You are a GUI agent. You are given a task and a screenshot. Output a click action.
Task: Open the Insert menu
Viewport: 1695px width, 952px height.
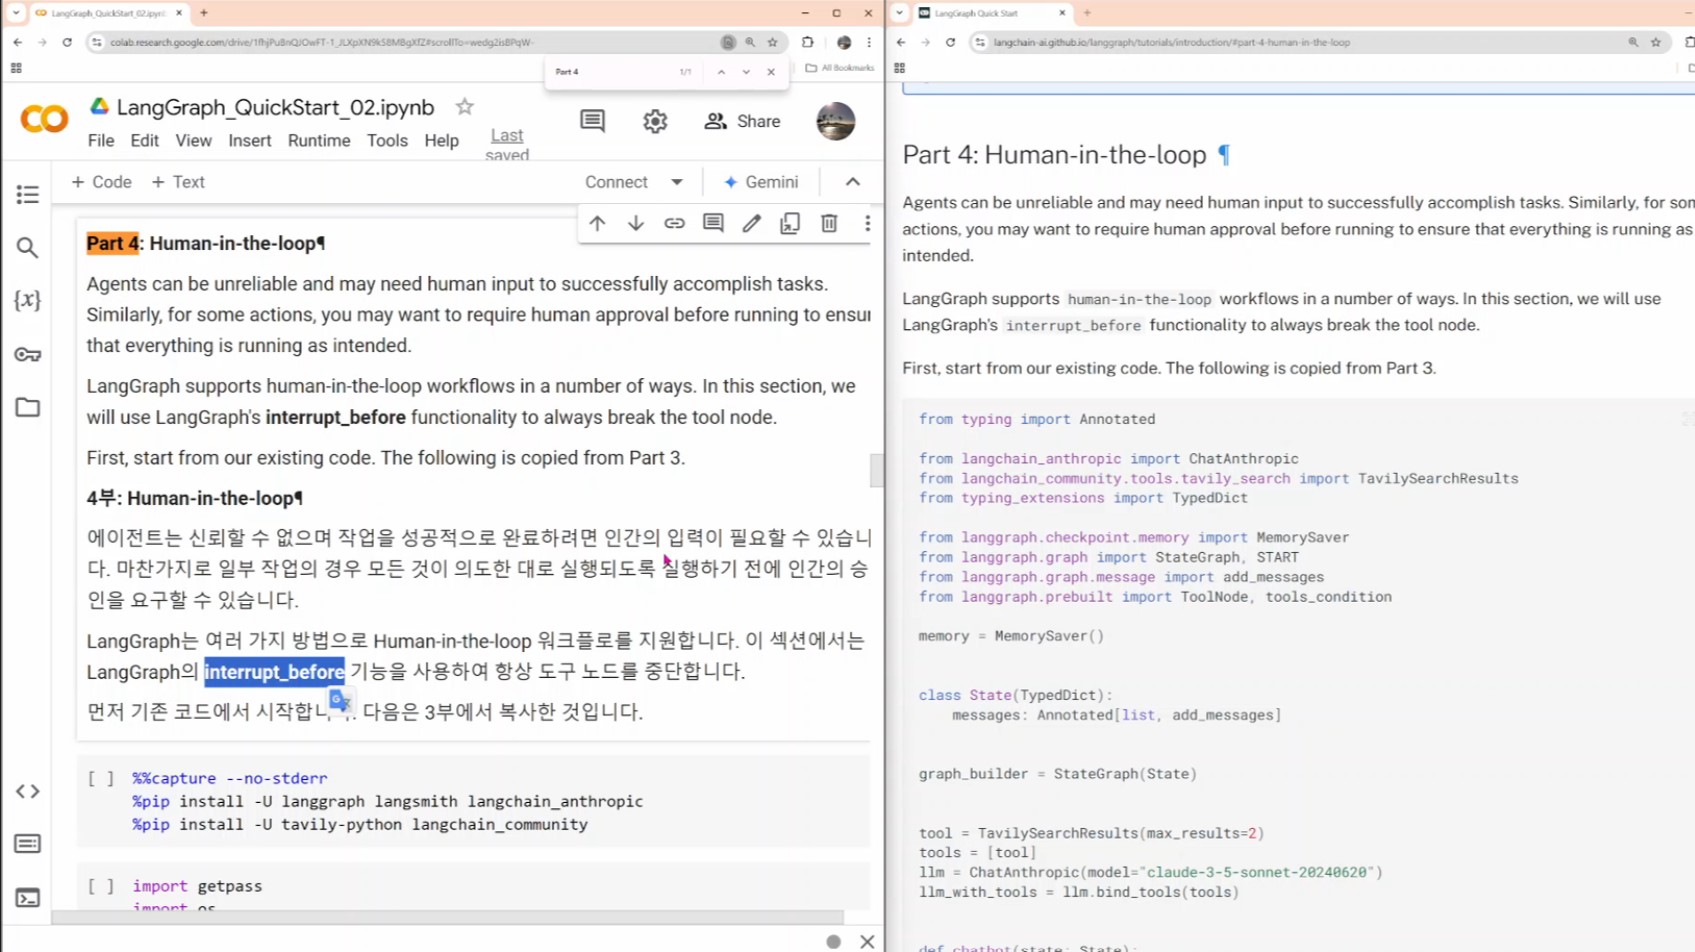250,141
